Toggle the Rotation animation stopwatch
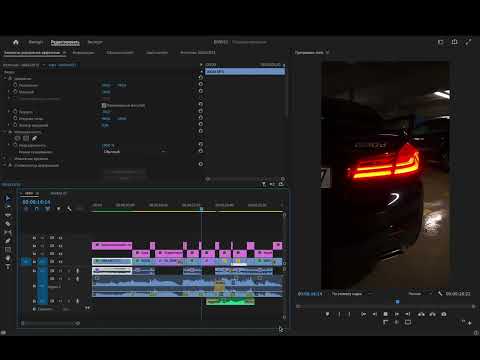 point(15,112)
